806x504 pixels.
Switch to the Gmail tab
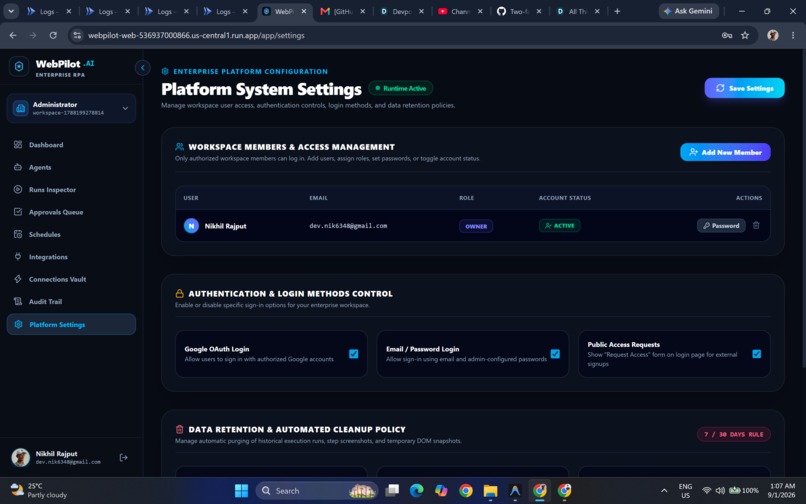341,11
